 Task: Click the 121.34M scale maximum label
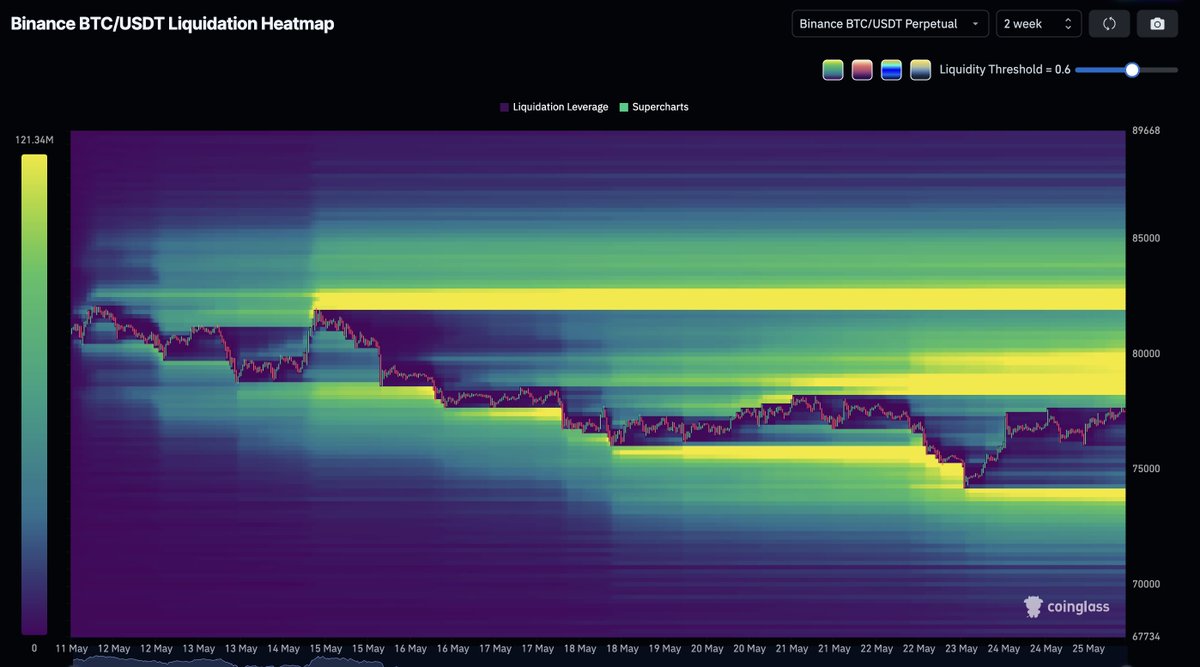click(x=34, y=140)
